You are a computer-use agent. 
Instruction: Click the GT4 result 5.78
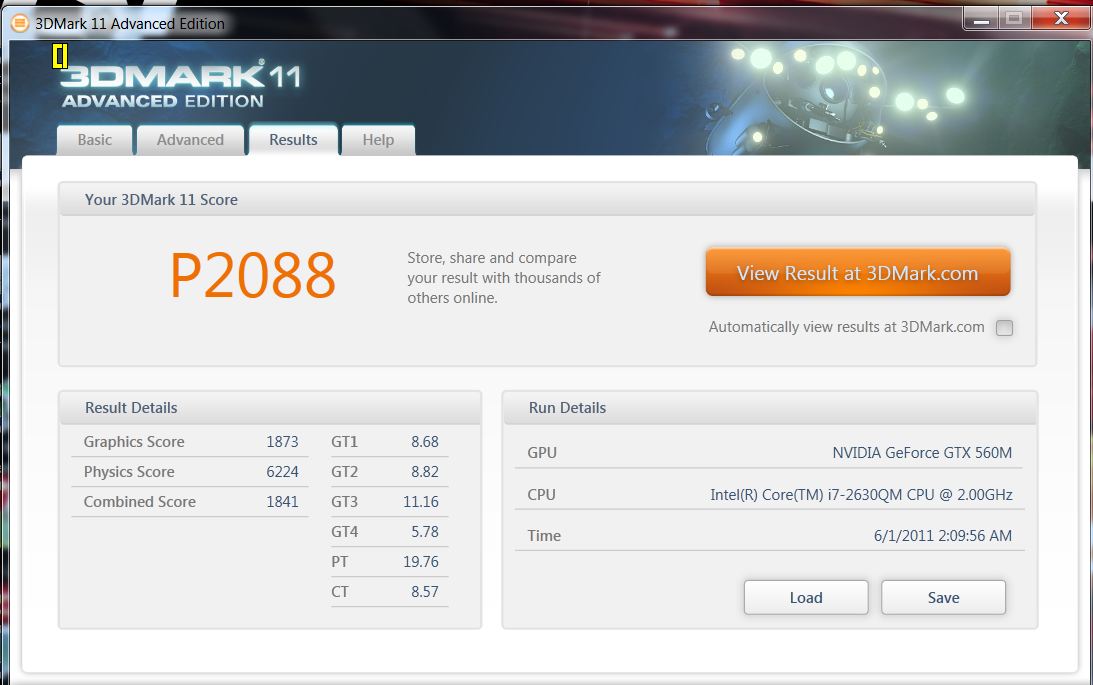[425, 532]
